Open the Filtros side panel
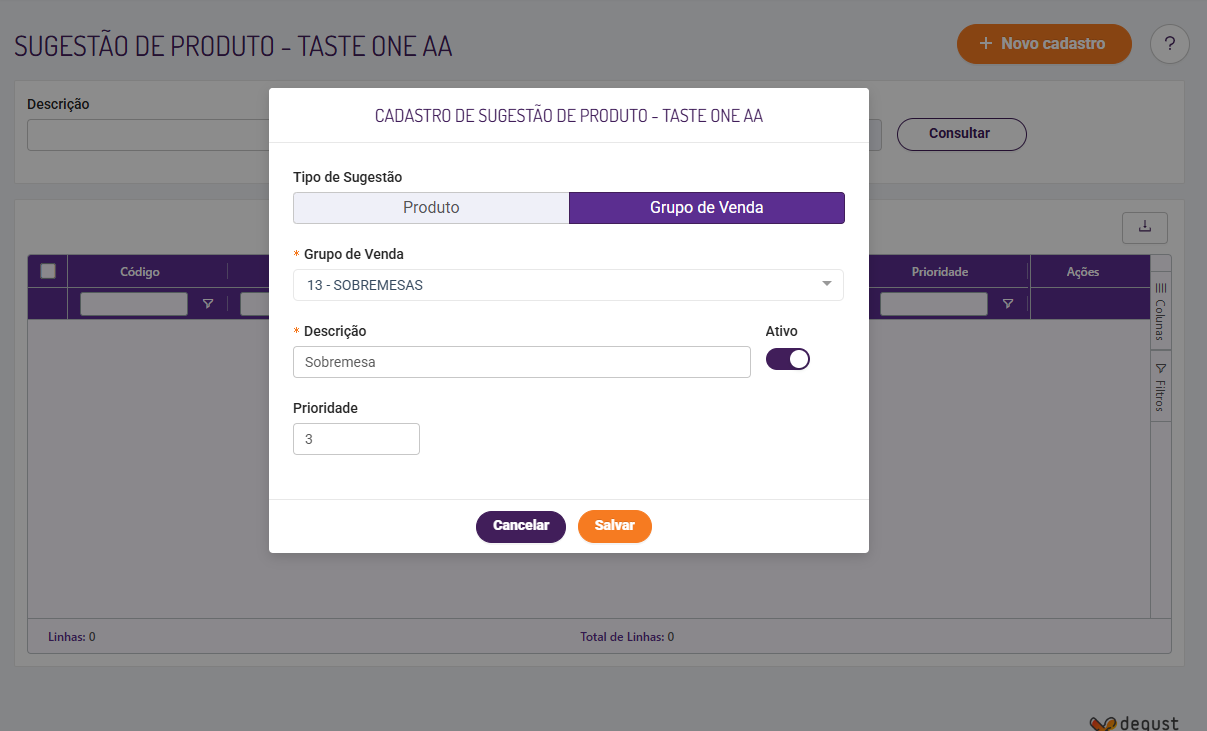1207x731 pixels. click(1160, 387)
